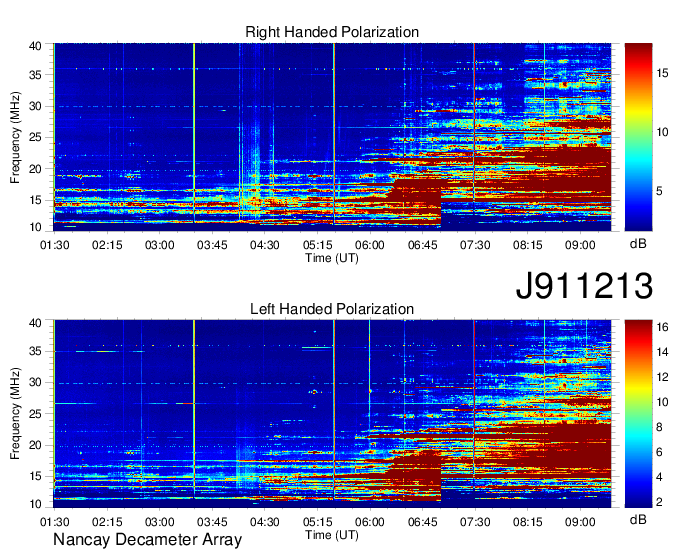This screenshot has height=552, width=680.
Task: Click "08:15" time tick of Right Handed plot
Action: click(x=528, y=245)
